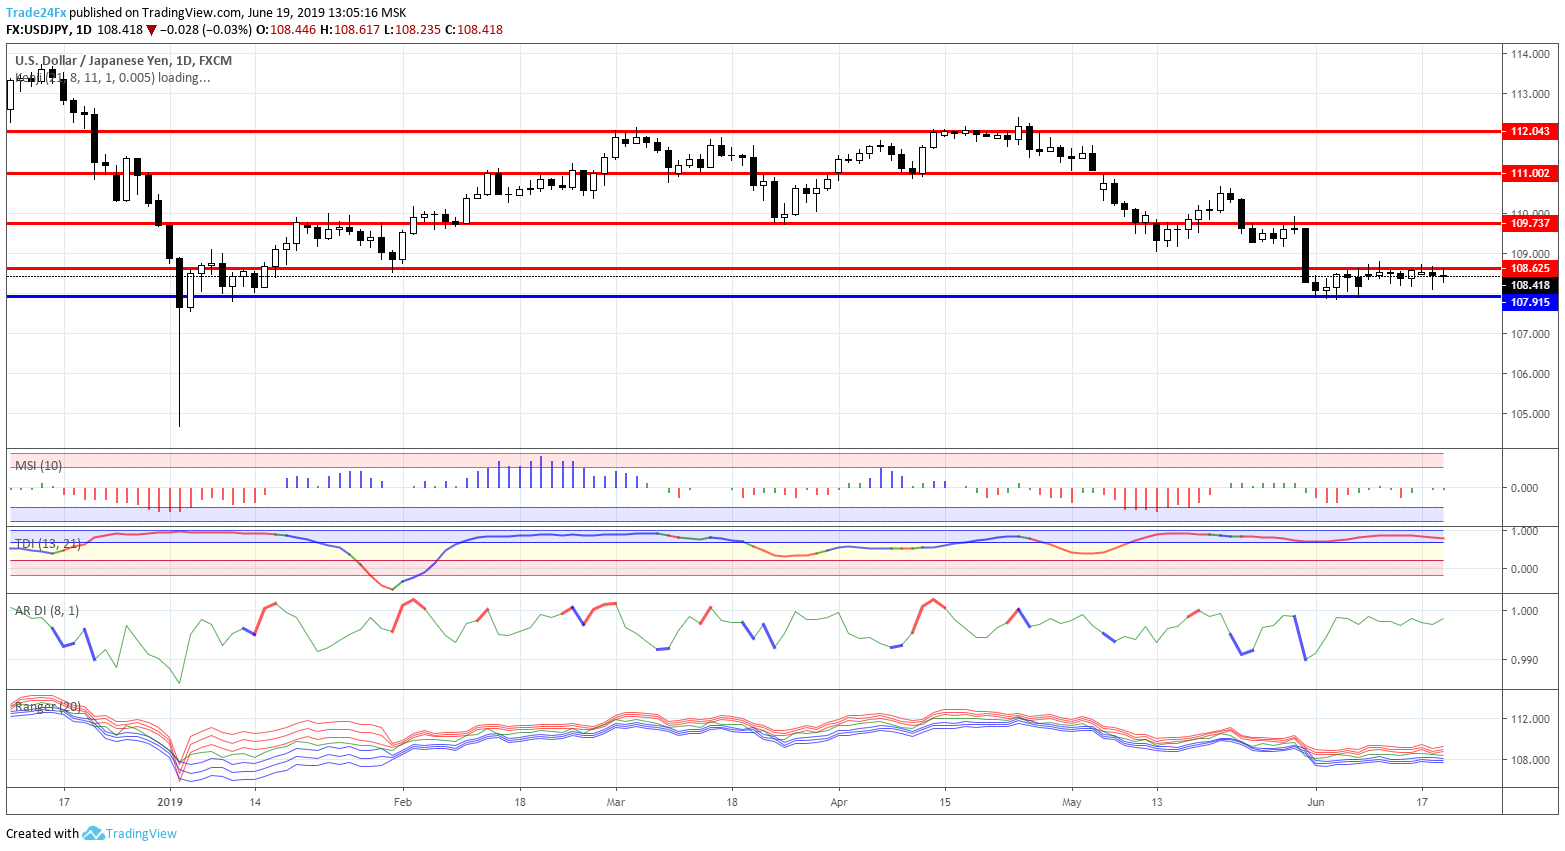Click the 105.000 price axis value
Screen dimensions: 1565x851
click(x=1530, y=414)
